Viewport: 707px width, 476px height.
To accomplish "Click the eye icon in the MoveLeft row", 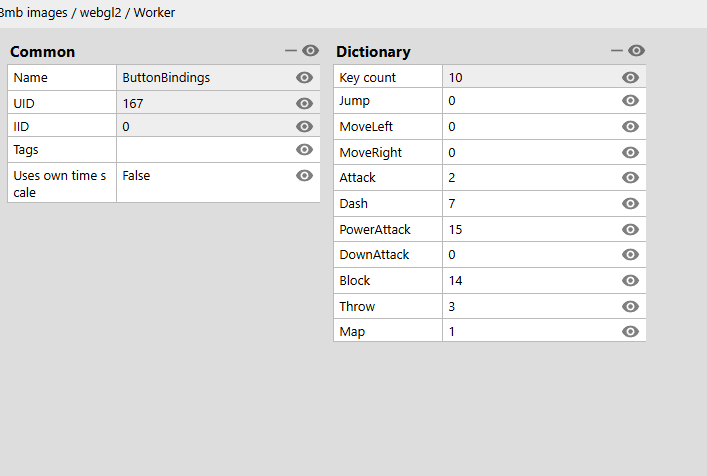I will (x=630, y=126).
